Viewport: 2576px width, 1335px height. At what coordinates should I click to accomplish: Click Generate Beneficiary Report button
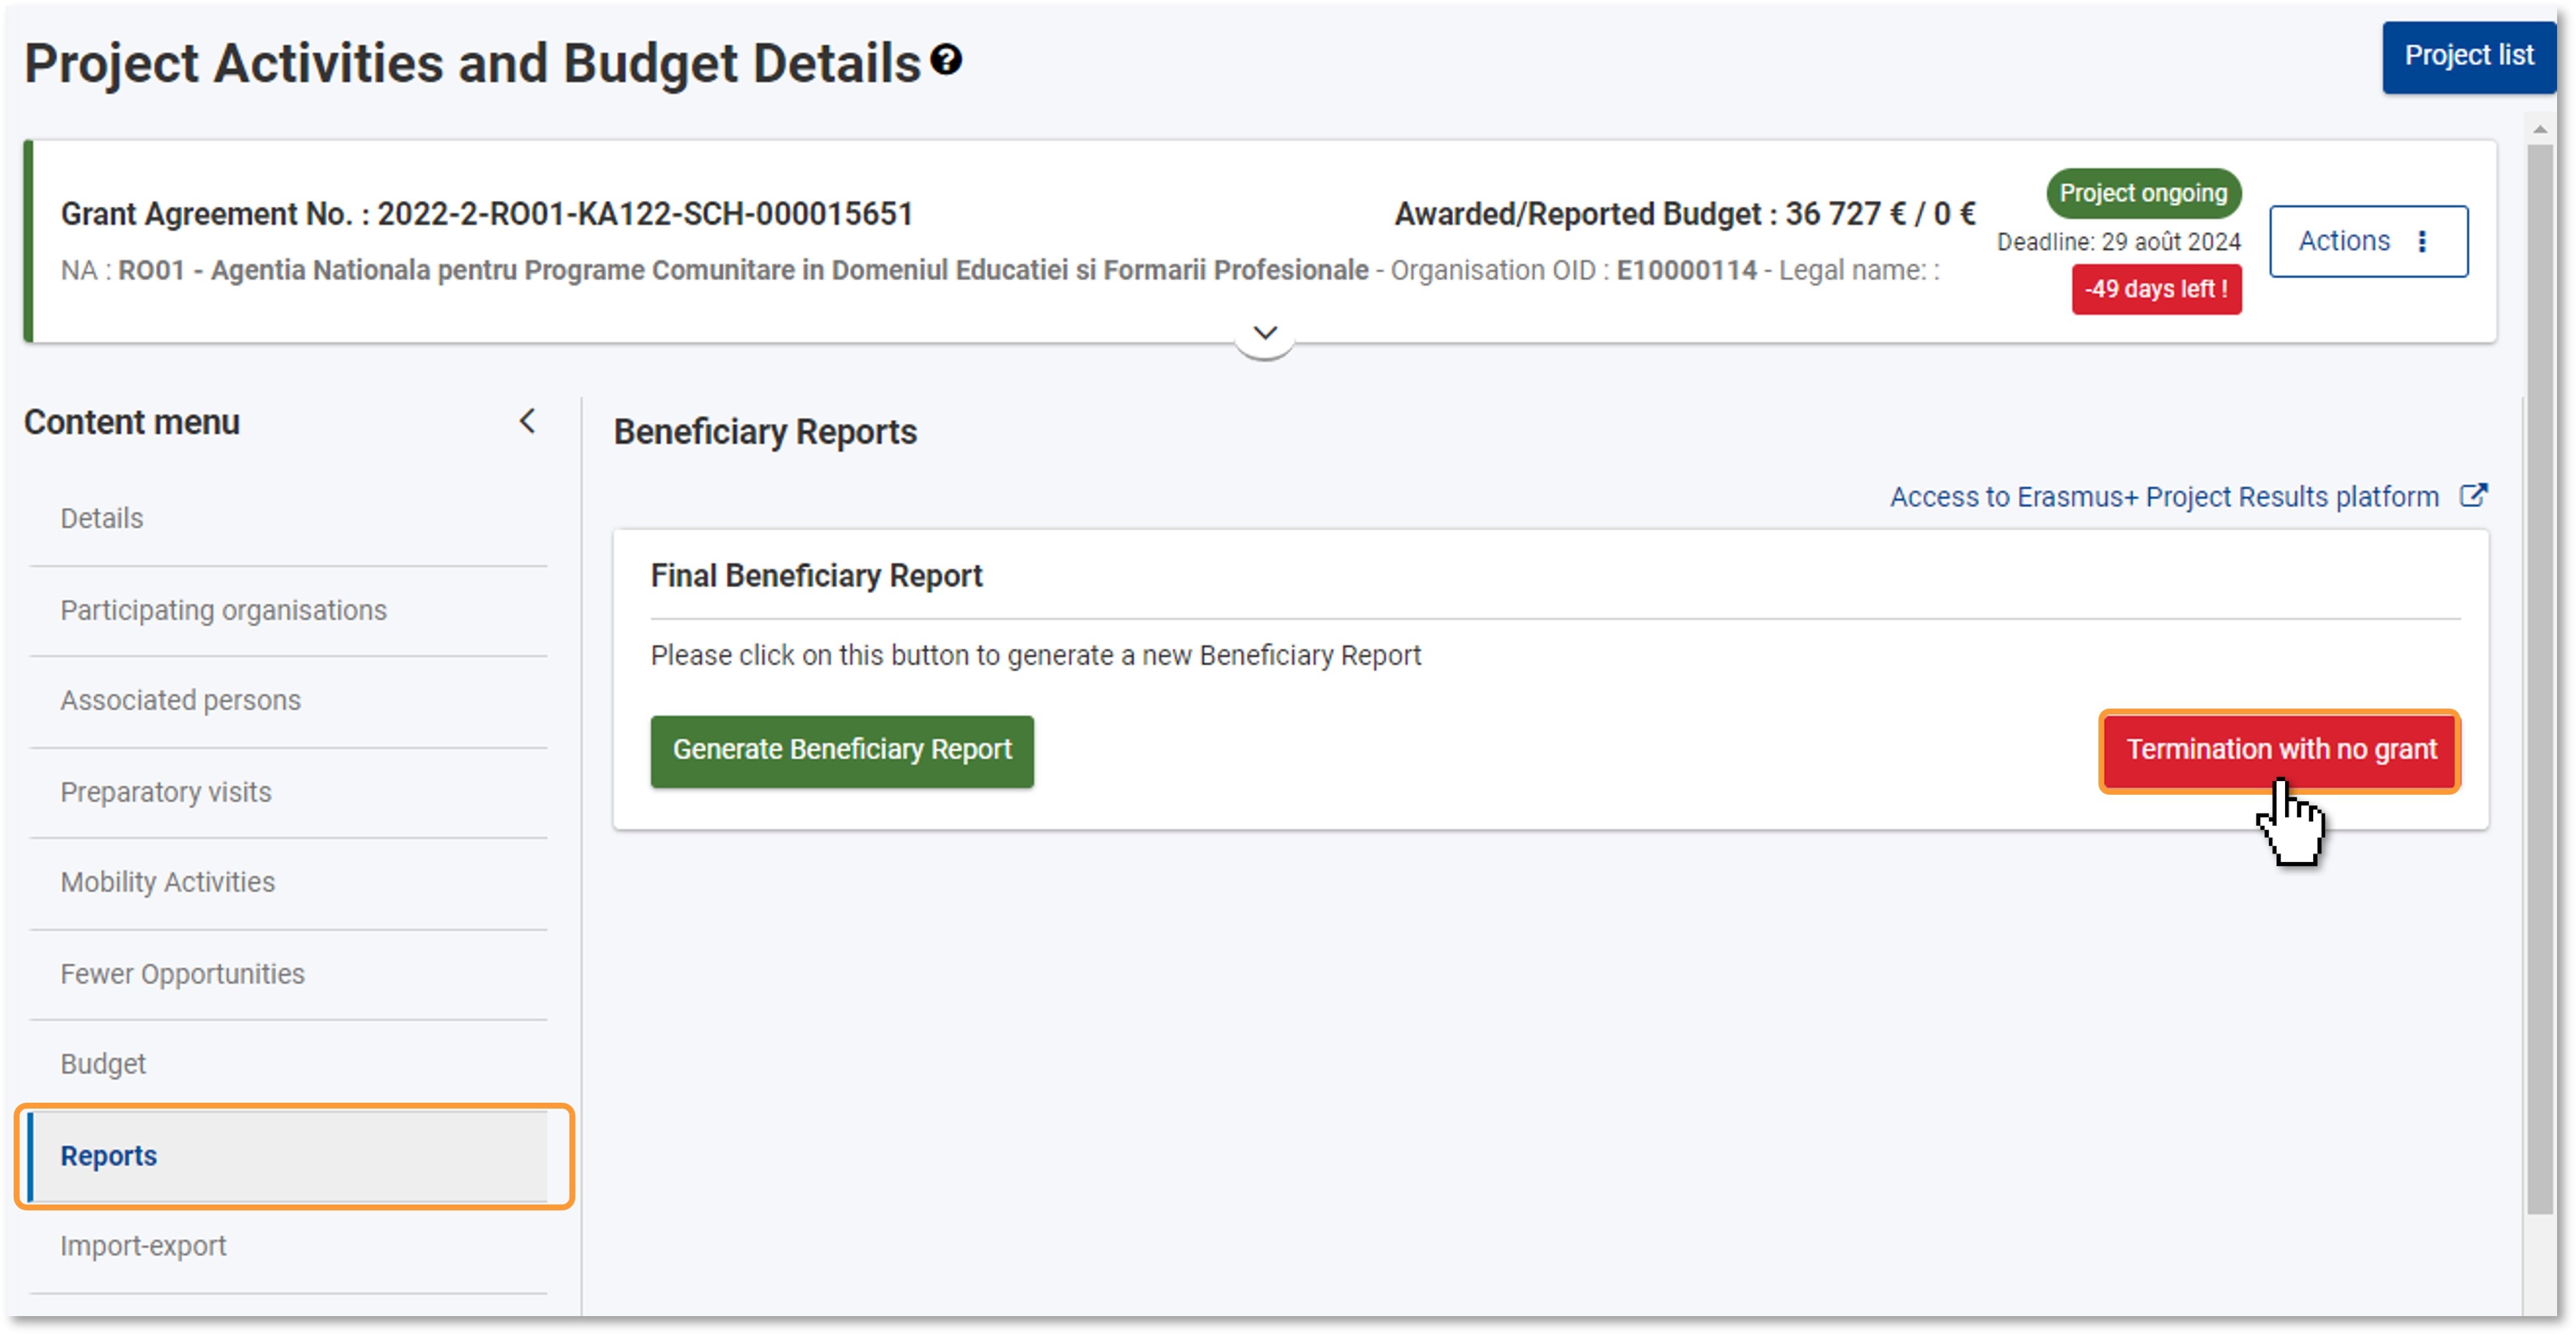842,750
